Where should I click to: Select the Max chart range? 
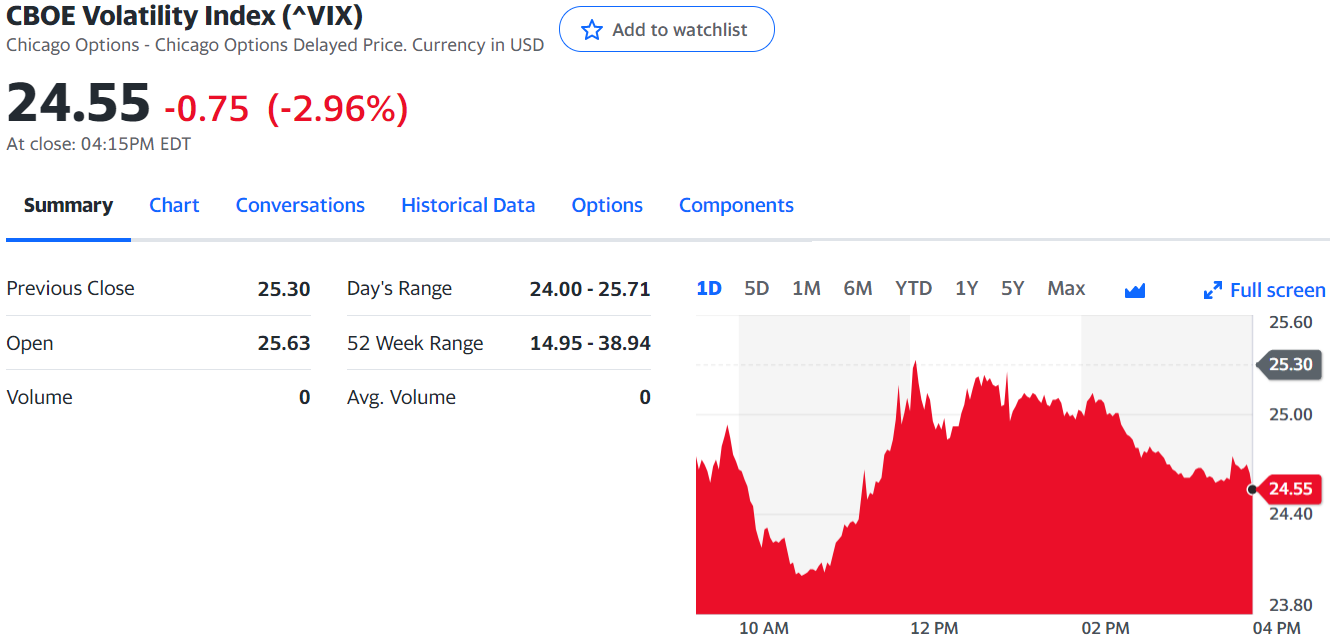(x=1066, y=288)
